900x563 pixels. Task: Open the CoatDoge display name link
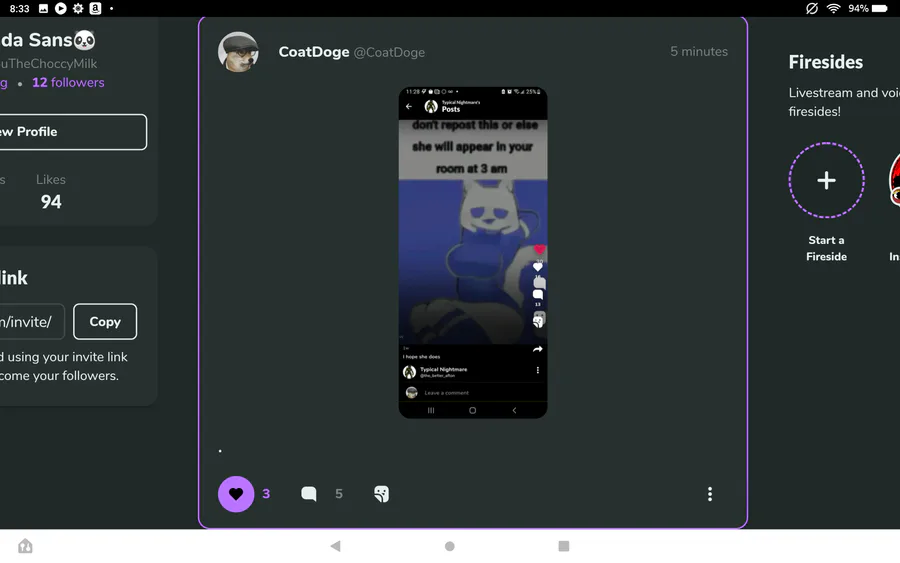(314, 52)
